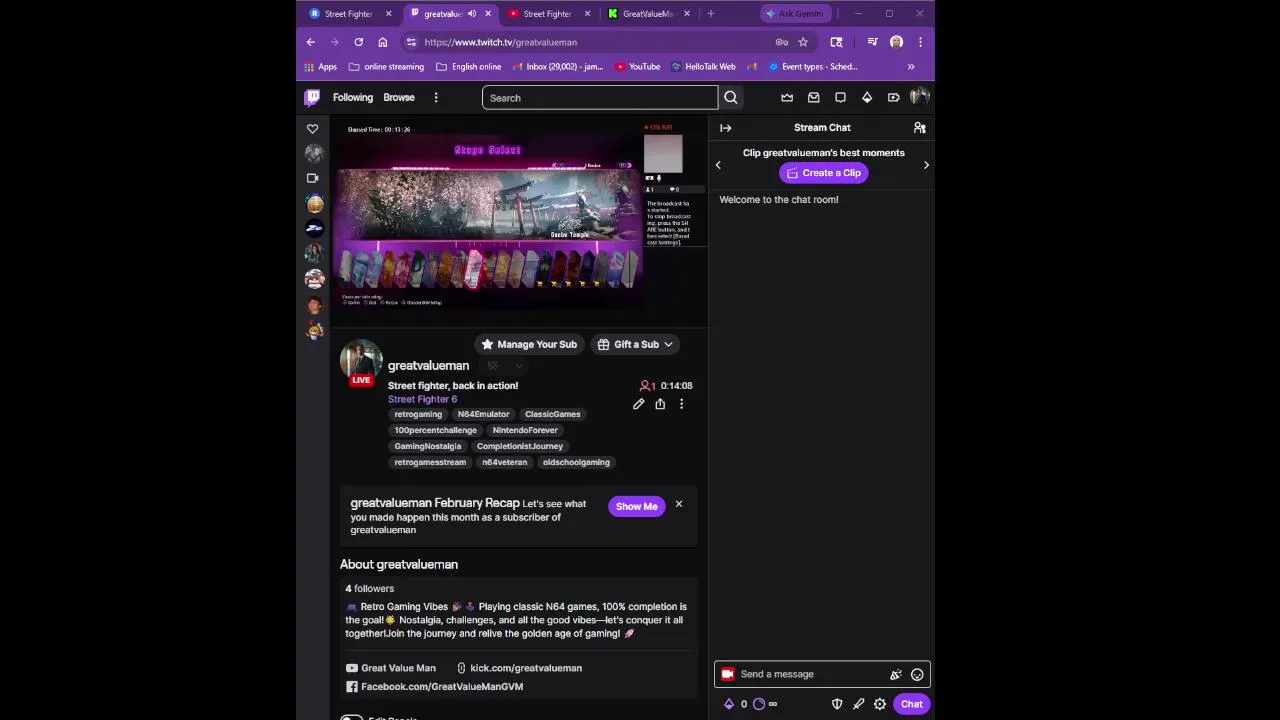1280x720 pixels.
Task: Edit stream info with pencil icon
Action: click(x=638, y=404)
